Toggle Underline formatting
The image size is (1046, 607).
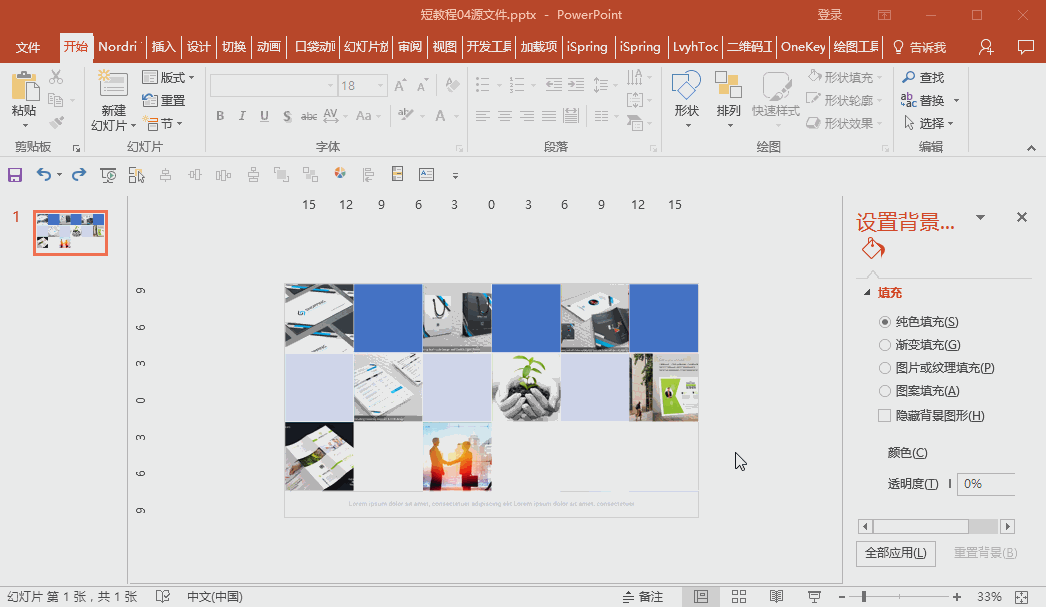264,116
